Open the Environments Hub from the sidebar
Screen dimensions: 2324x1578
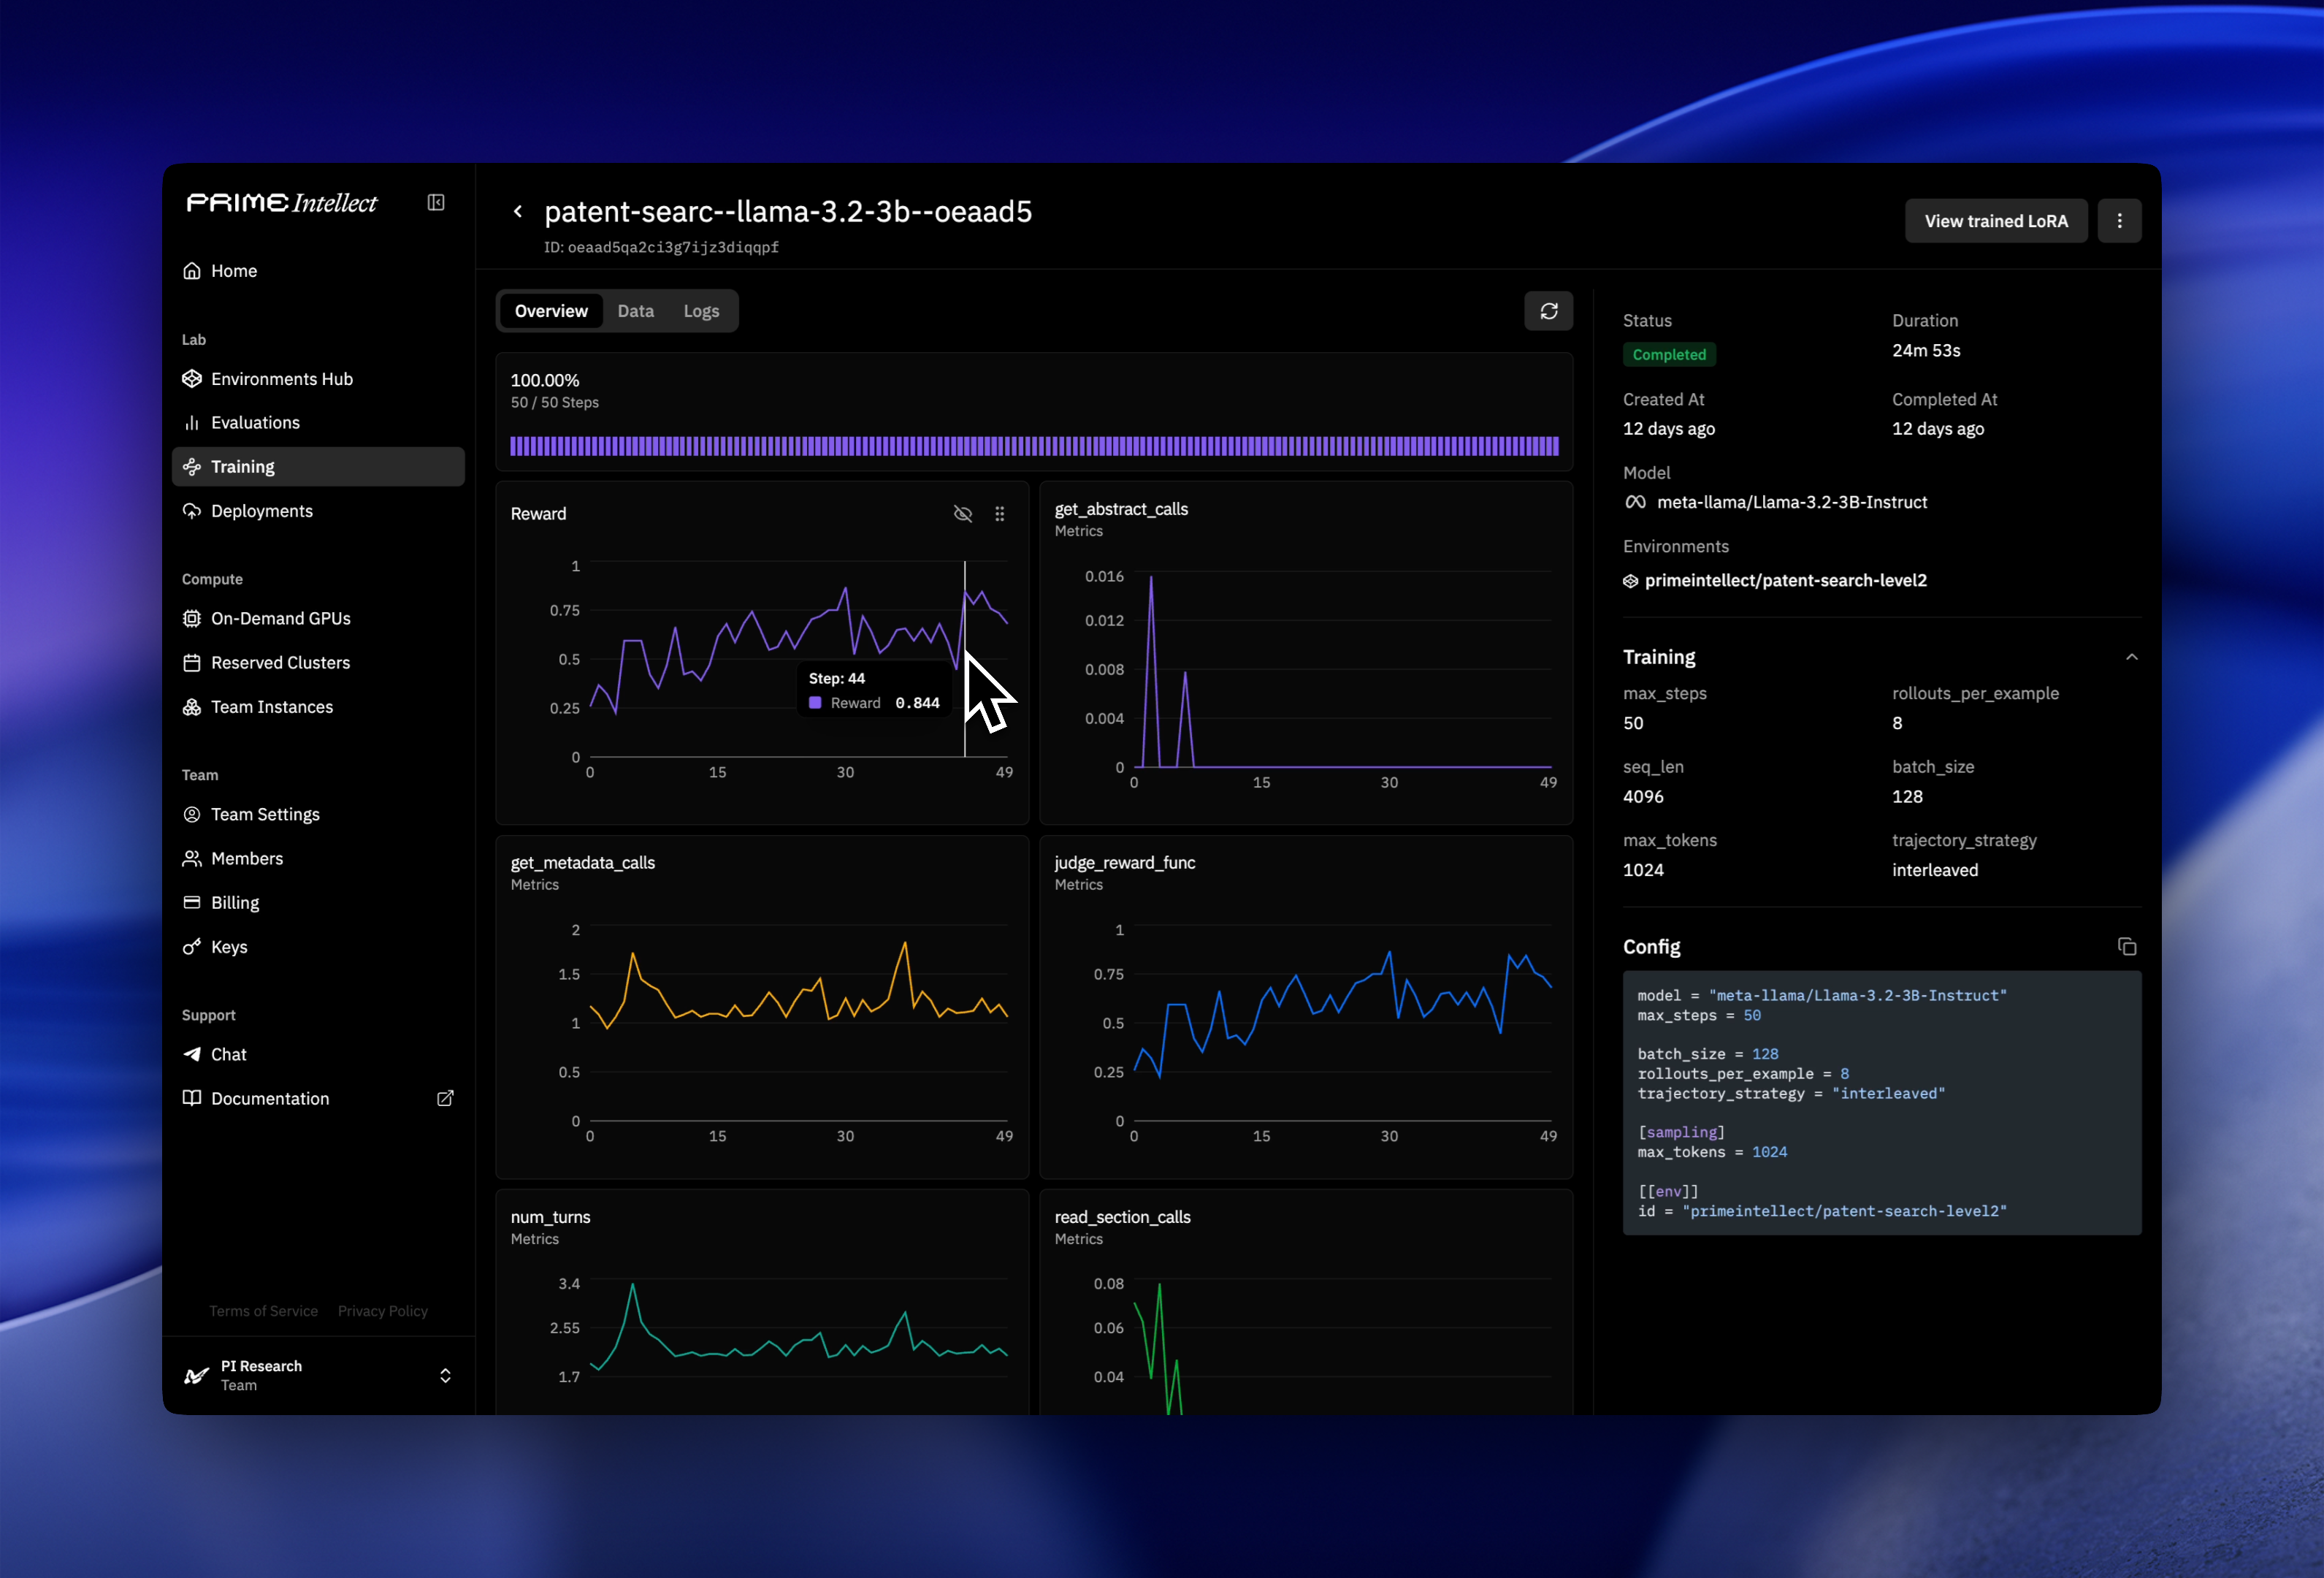tap(281, 378)
